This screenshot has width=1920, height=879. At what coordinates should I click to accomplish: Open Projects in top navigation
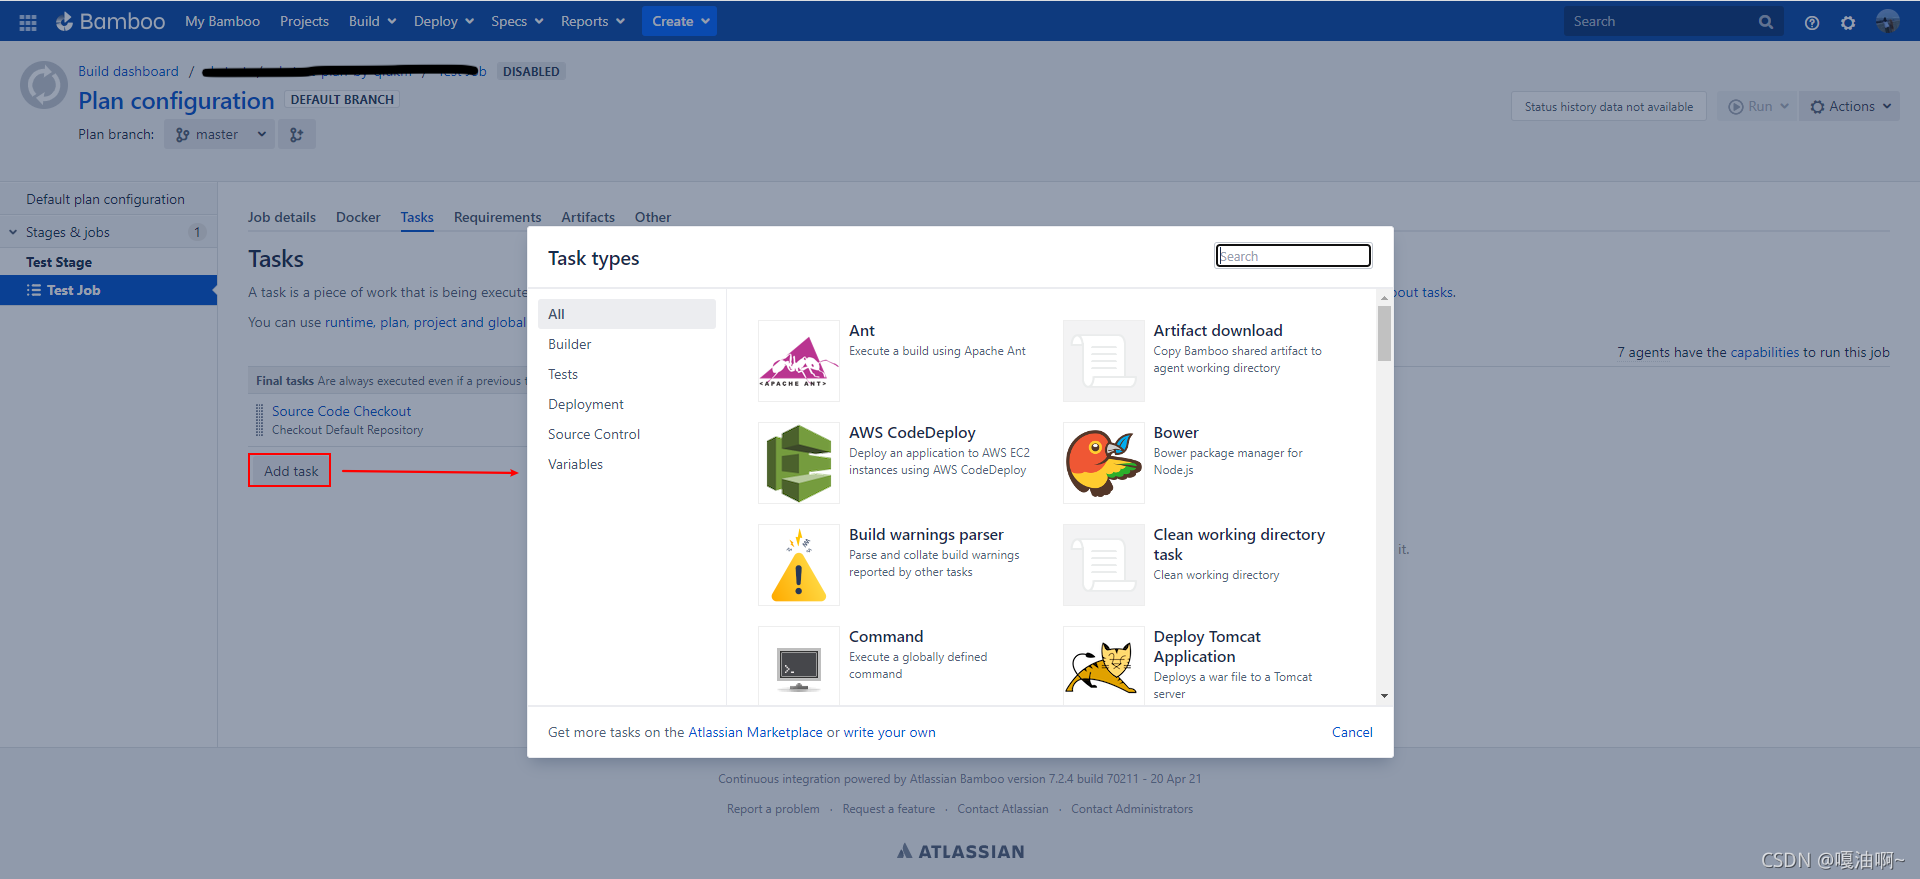(304, 21)
